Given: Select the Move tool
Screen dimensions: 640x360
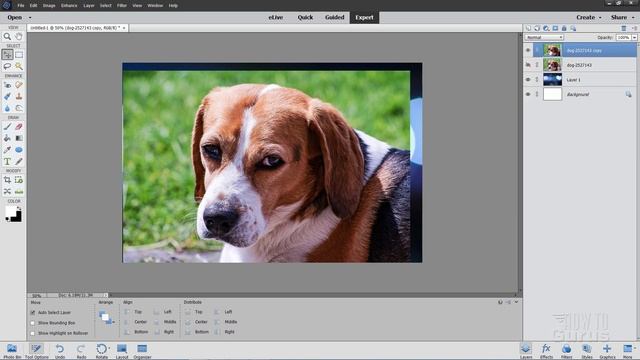Looking at the screenshot, I should tap(7, 54).
